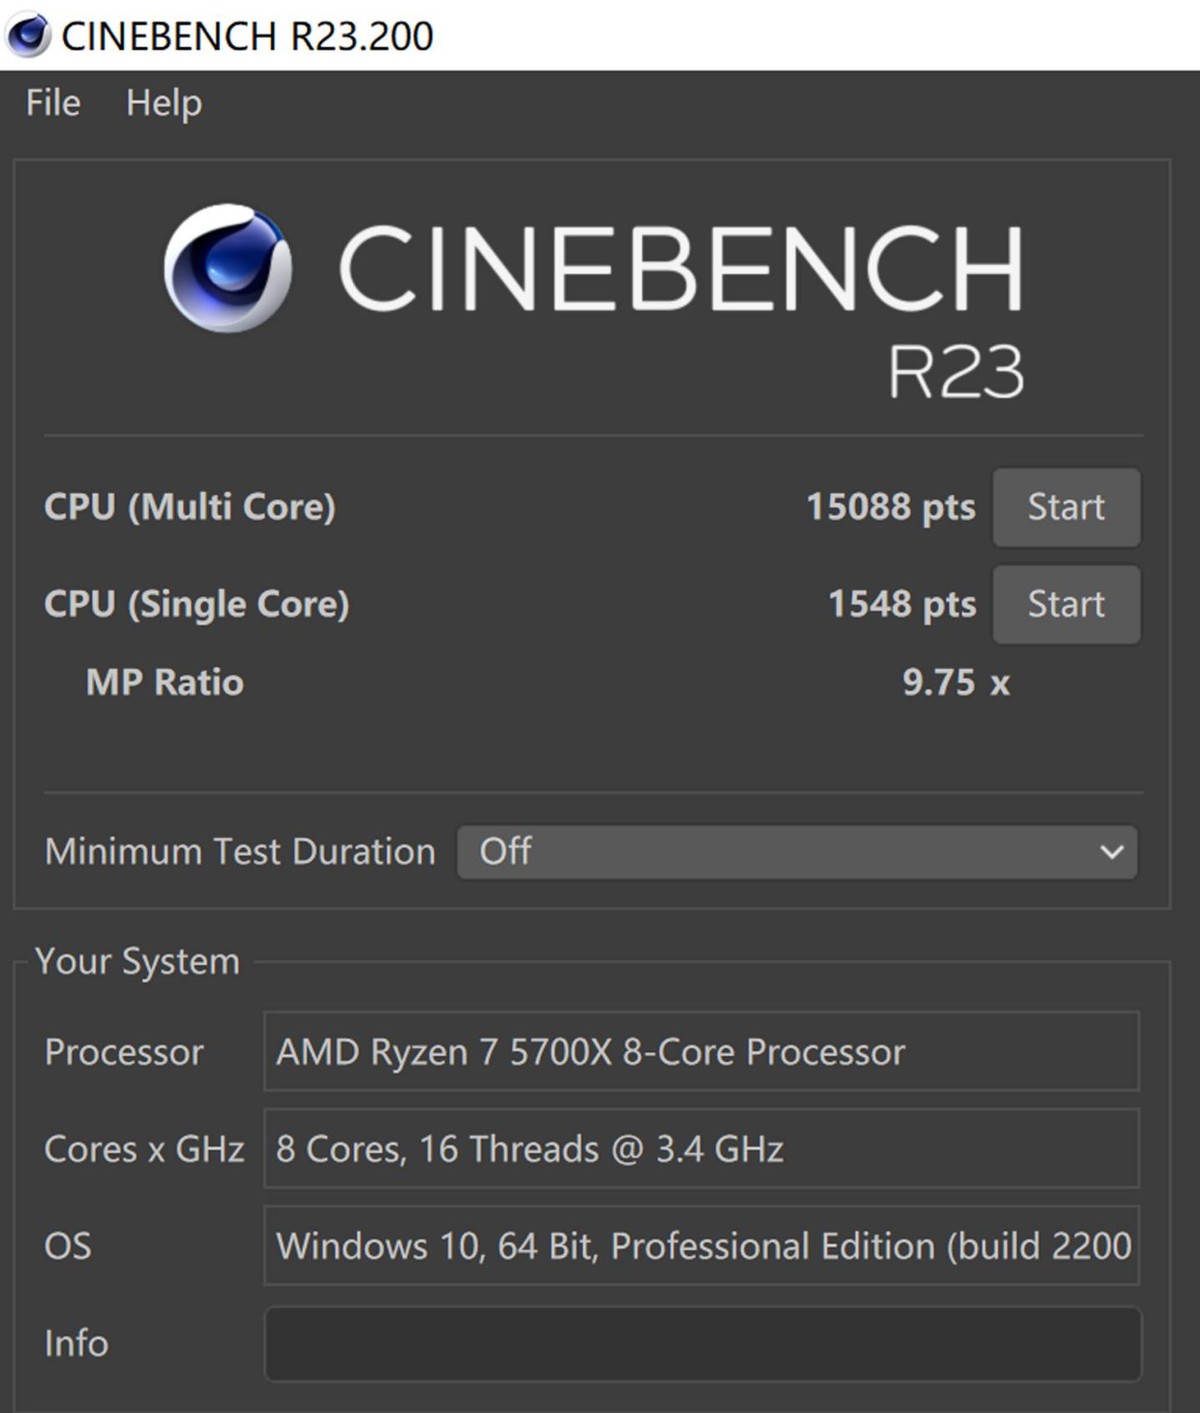
Task: Click the CPU (Multi Core) label
Action: coord(190,507)
